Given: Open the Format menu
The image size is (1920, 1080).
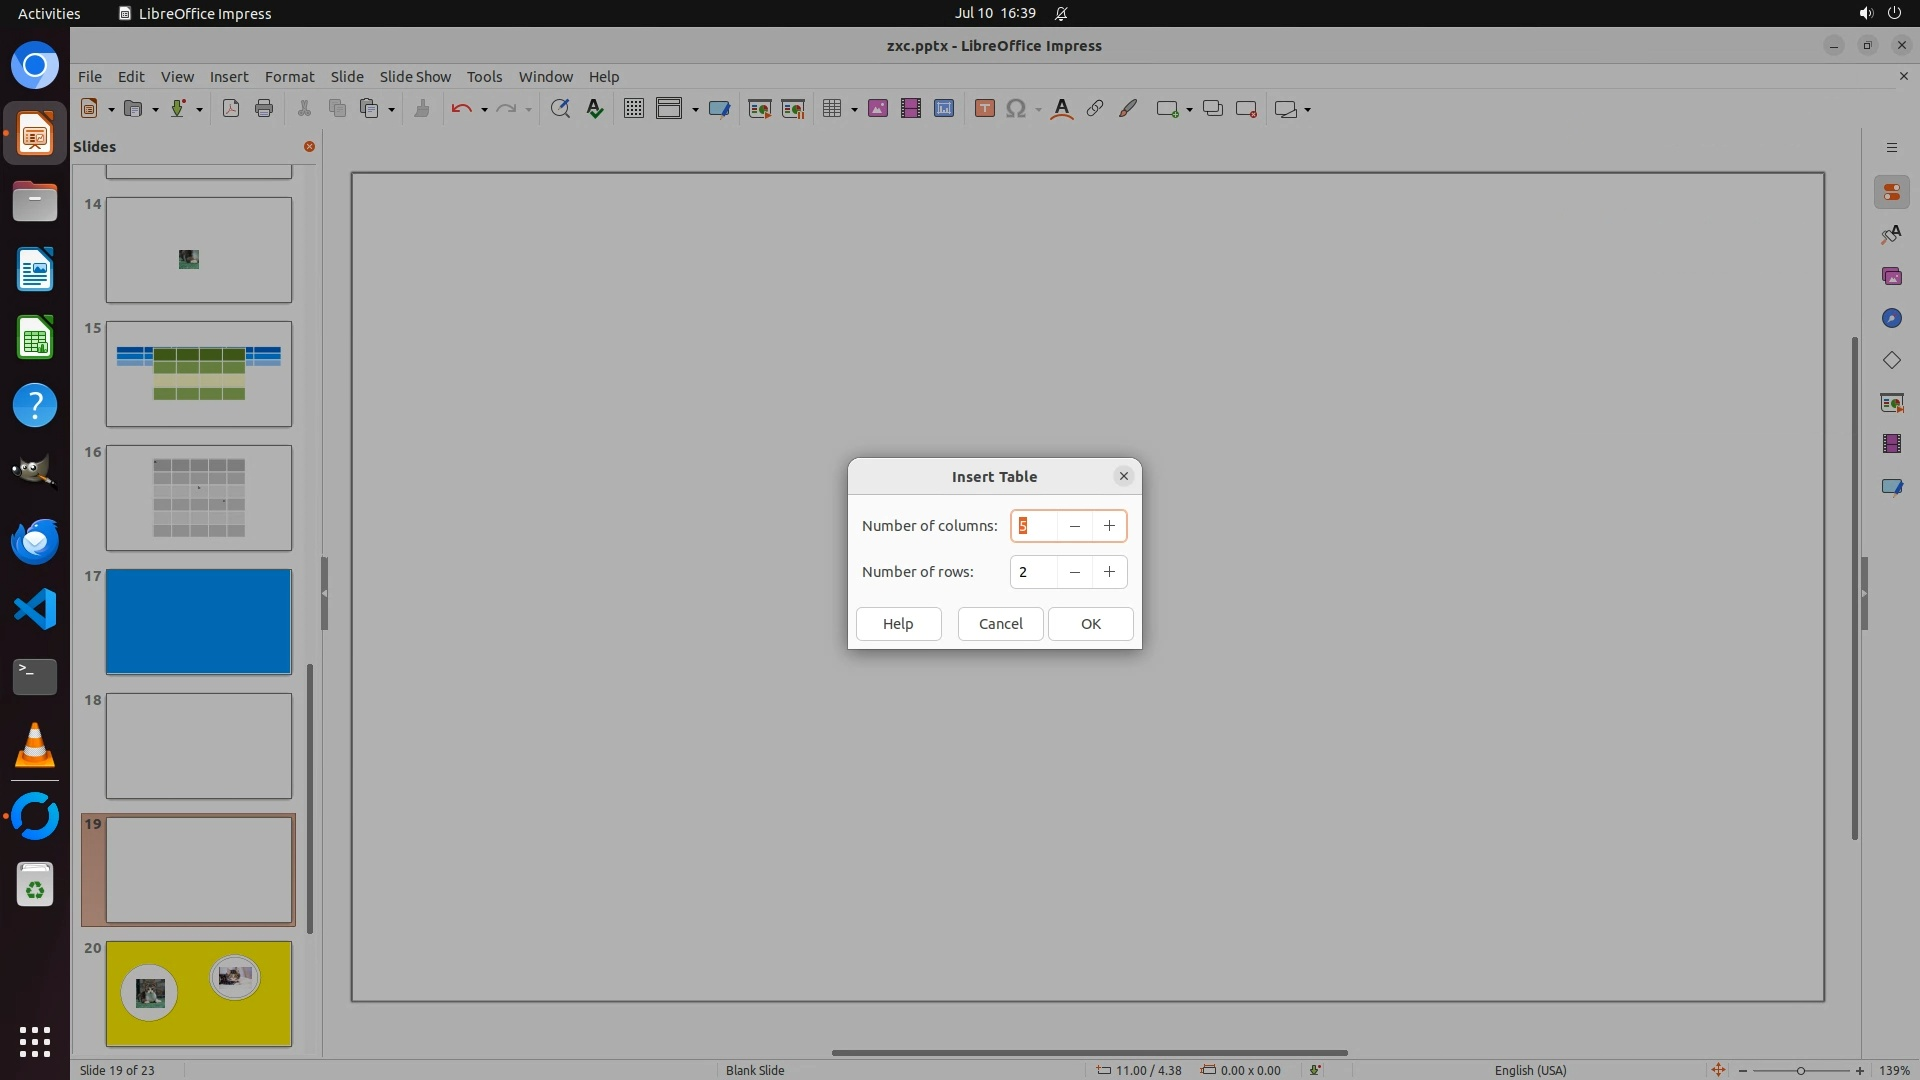Looking at the screenshot, I should click(289, 76).
